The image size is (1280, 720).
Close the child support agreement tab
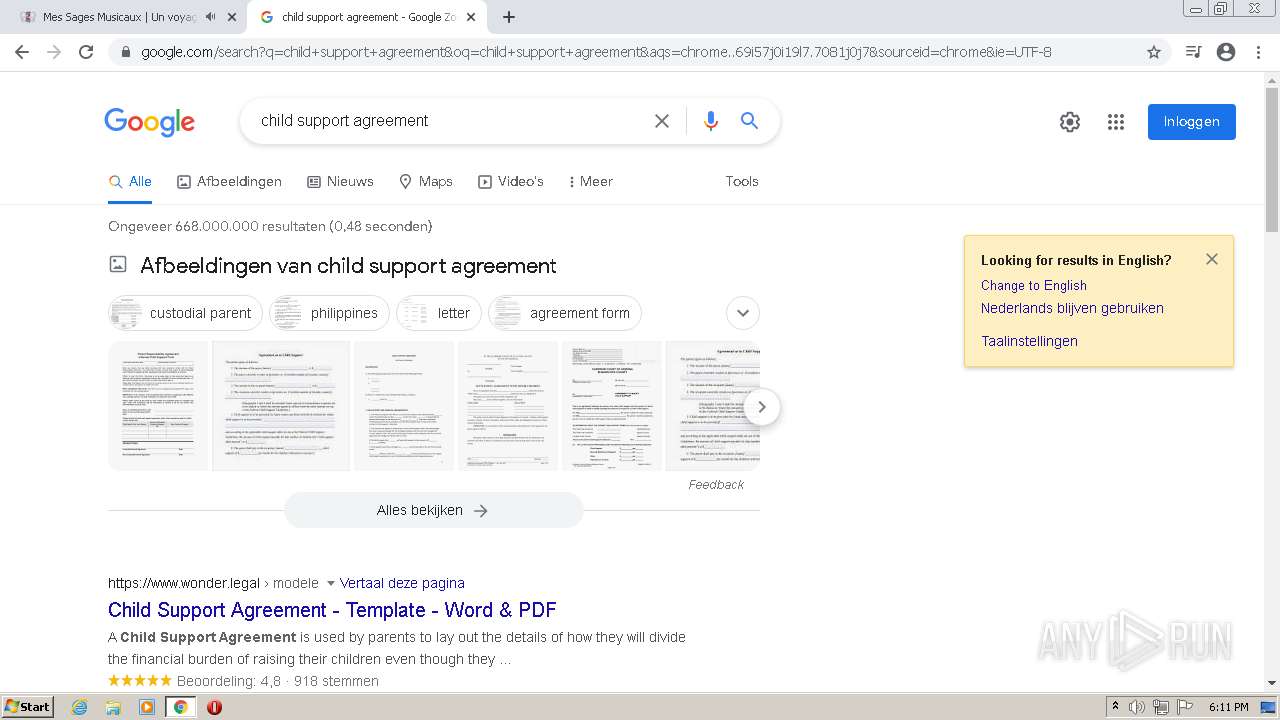click(x=471, y=17)
